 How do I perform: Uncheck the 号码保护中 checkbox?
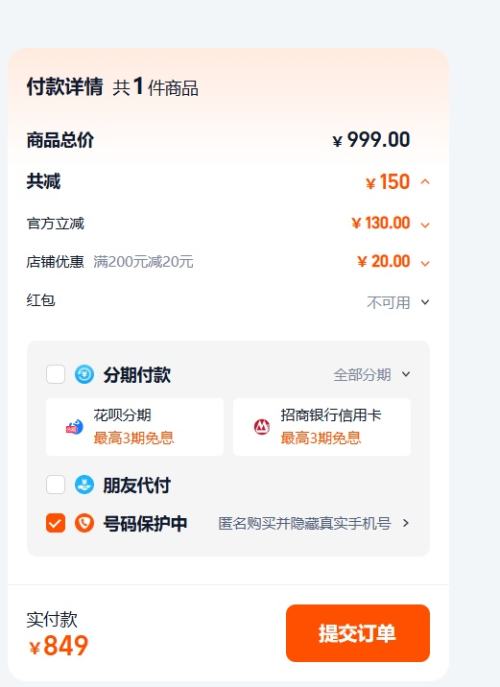point(56,523)
